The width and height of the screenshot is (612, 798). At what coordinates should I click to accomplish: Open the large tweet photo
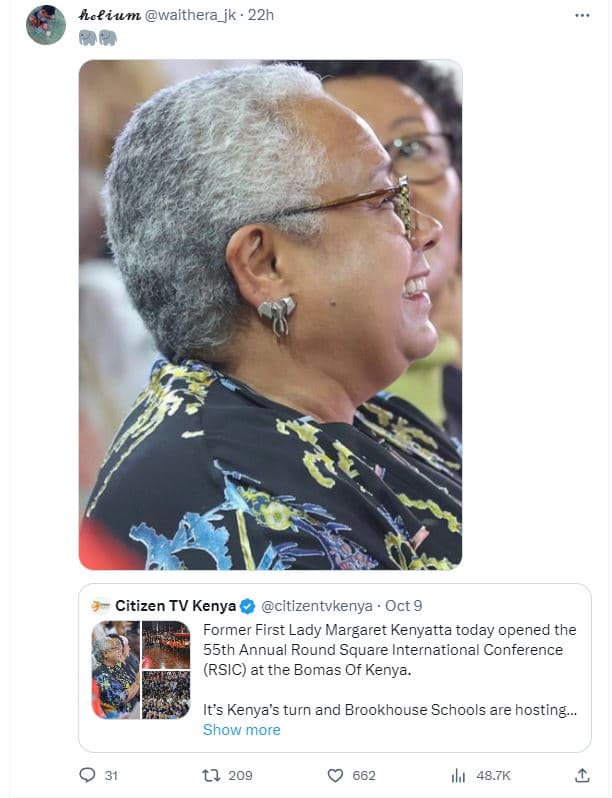(x=270, y=315)
